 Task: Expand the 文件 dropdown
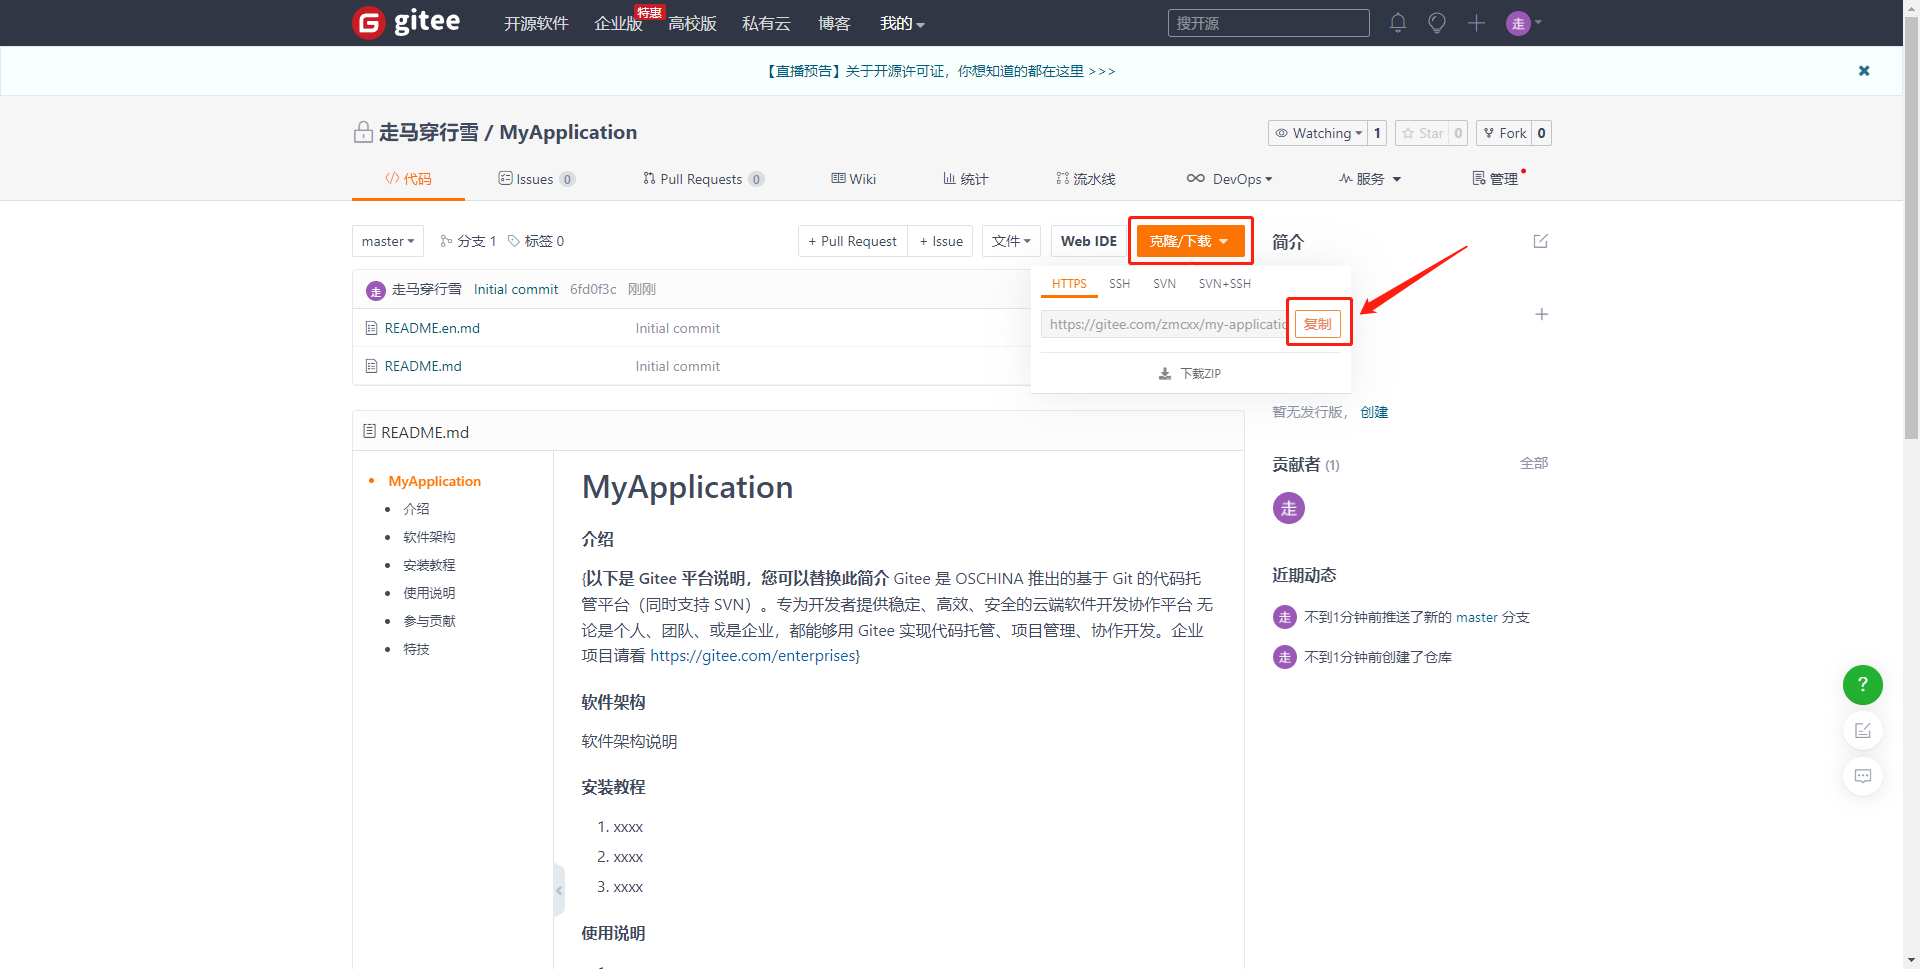[x=1011, y=241]
